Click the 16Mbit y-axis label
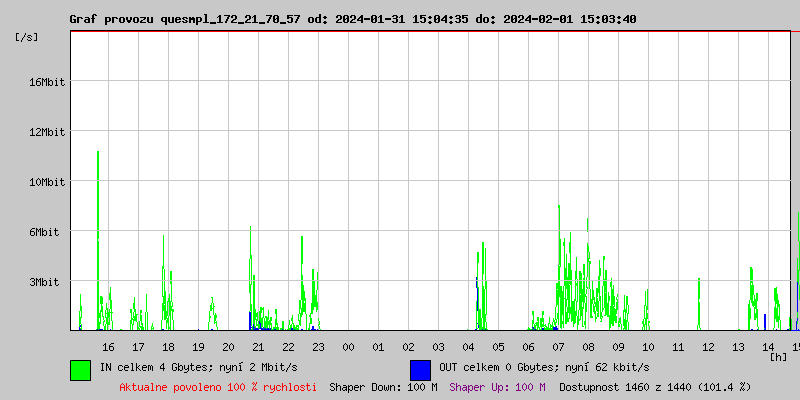The height and width of the screenshot is (400, 800). [46, 82]
